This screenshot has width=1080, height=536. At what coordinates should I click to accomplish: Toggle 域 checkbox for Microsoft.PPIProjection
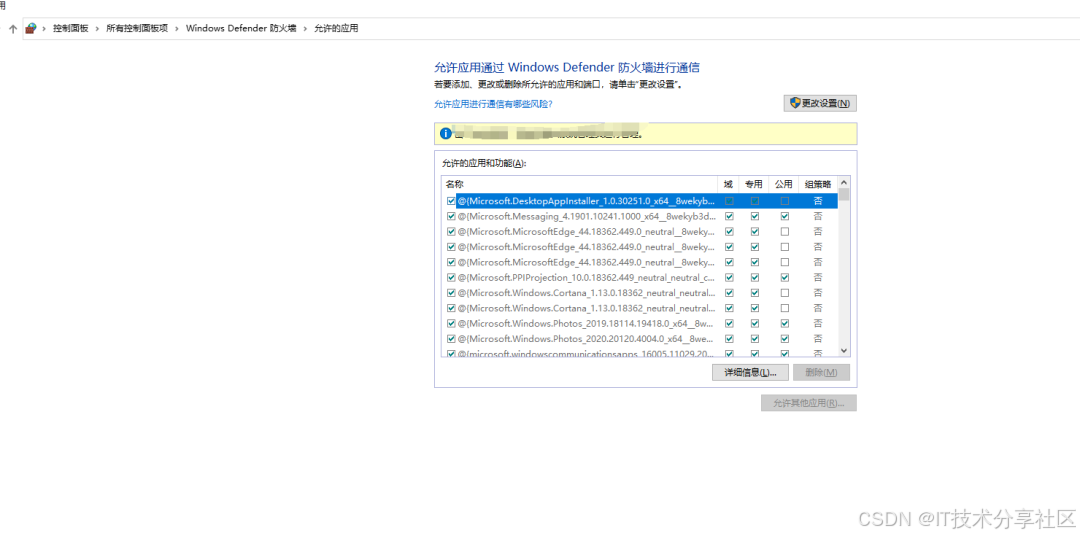[729, 278]
